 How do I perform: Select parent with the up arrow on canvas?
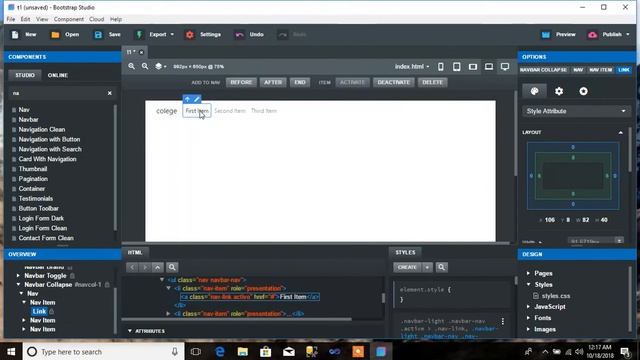pyautogui.click(x=187, y=99)
